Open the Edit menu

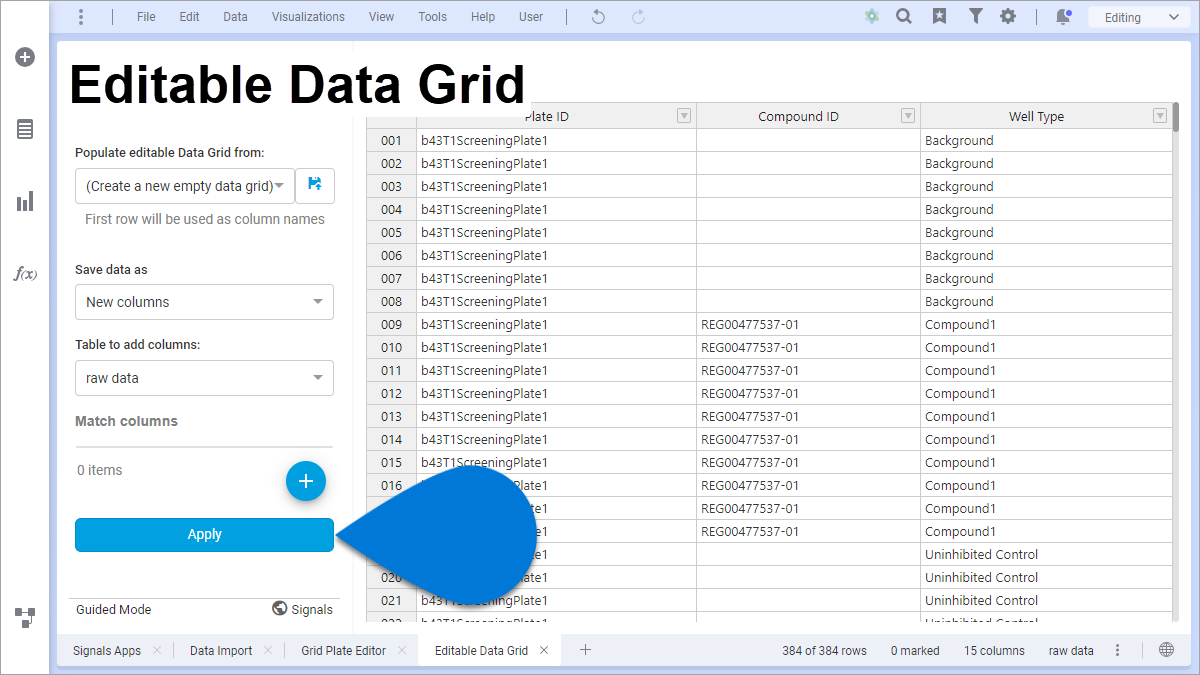click(x=189, y=17)
